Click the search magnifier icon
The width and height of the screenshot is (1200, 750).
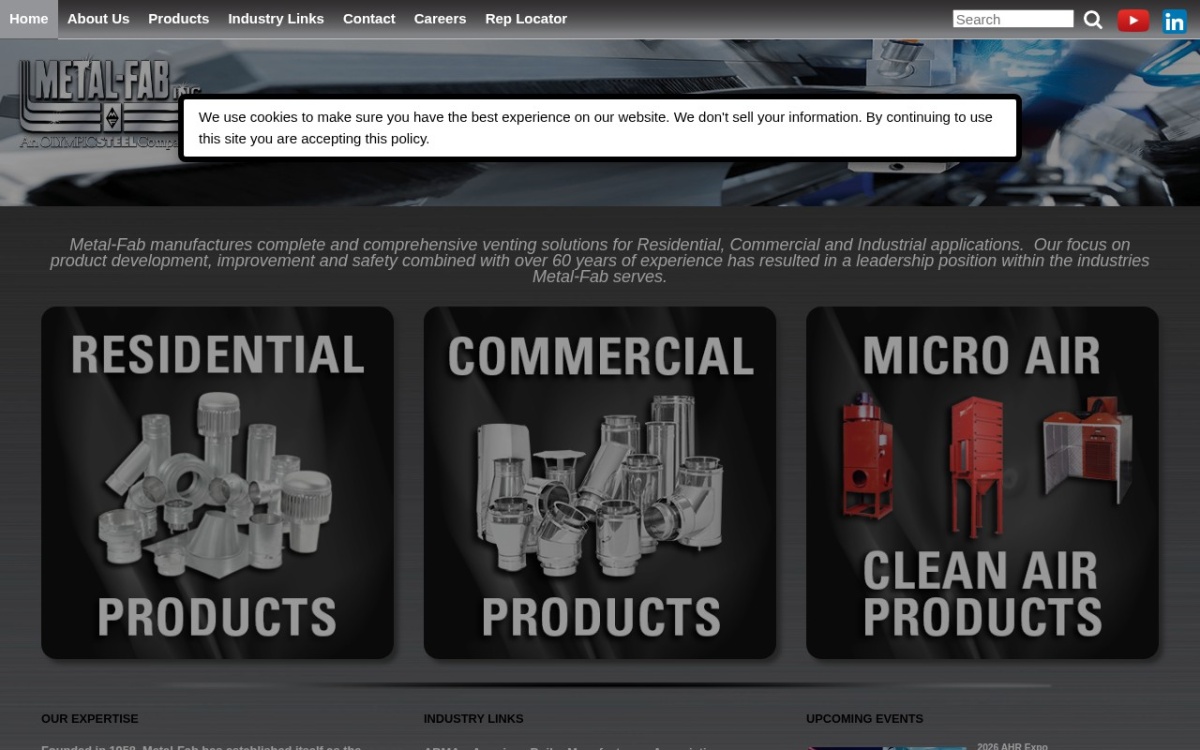coord(1093,20)
